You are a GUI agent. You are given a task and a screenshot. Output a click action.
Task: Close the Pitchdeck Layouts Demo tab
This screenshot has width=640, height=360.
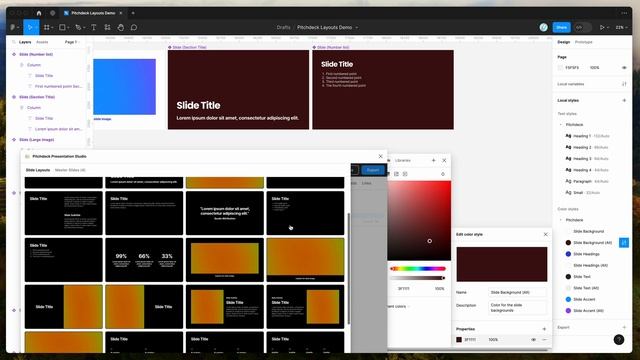pos(121,13)
